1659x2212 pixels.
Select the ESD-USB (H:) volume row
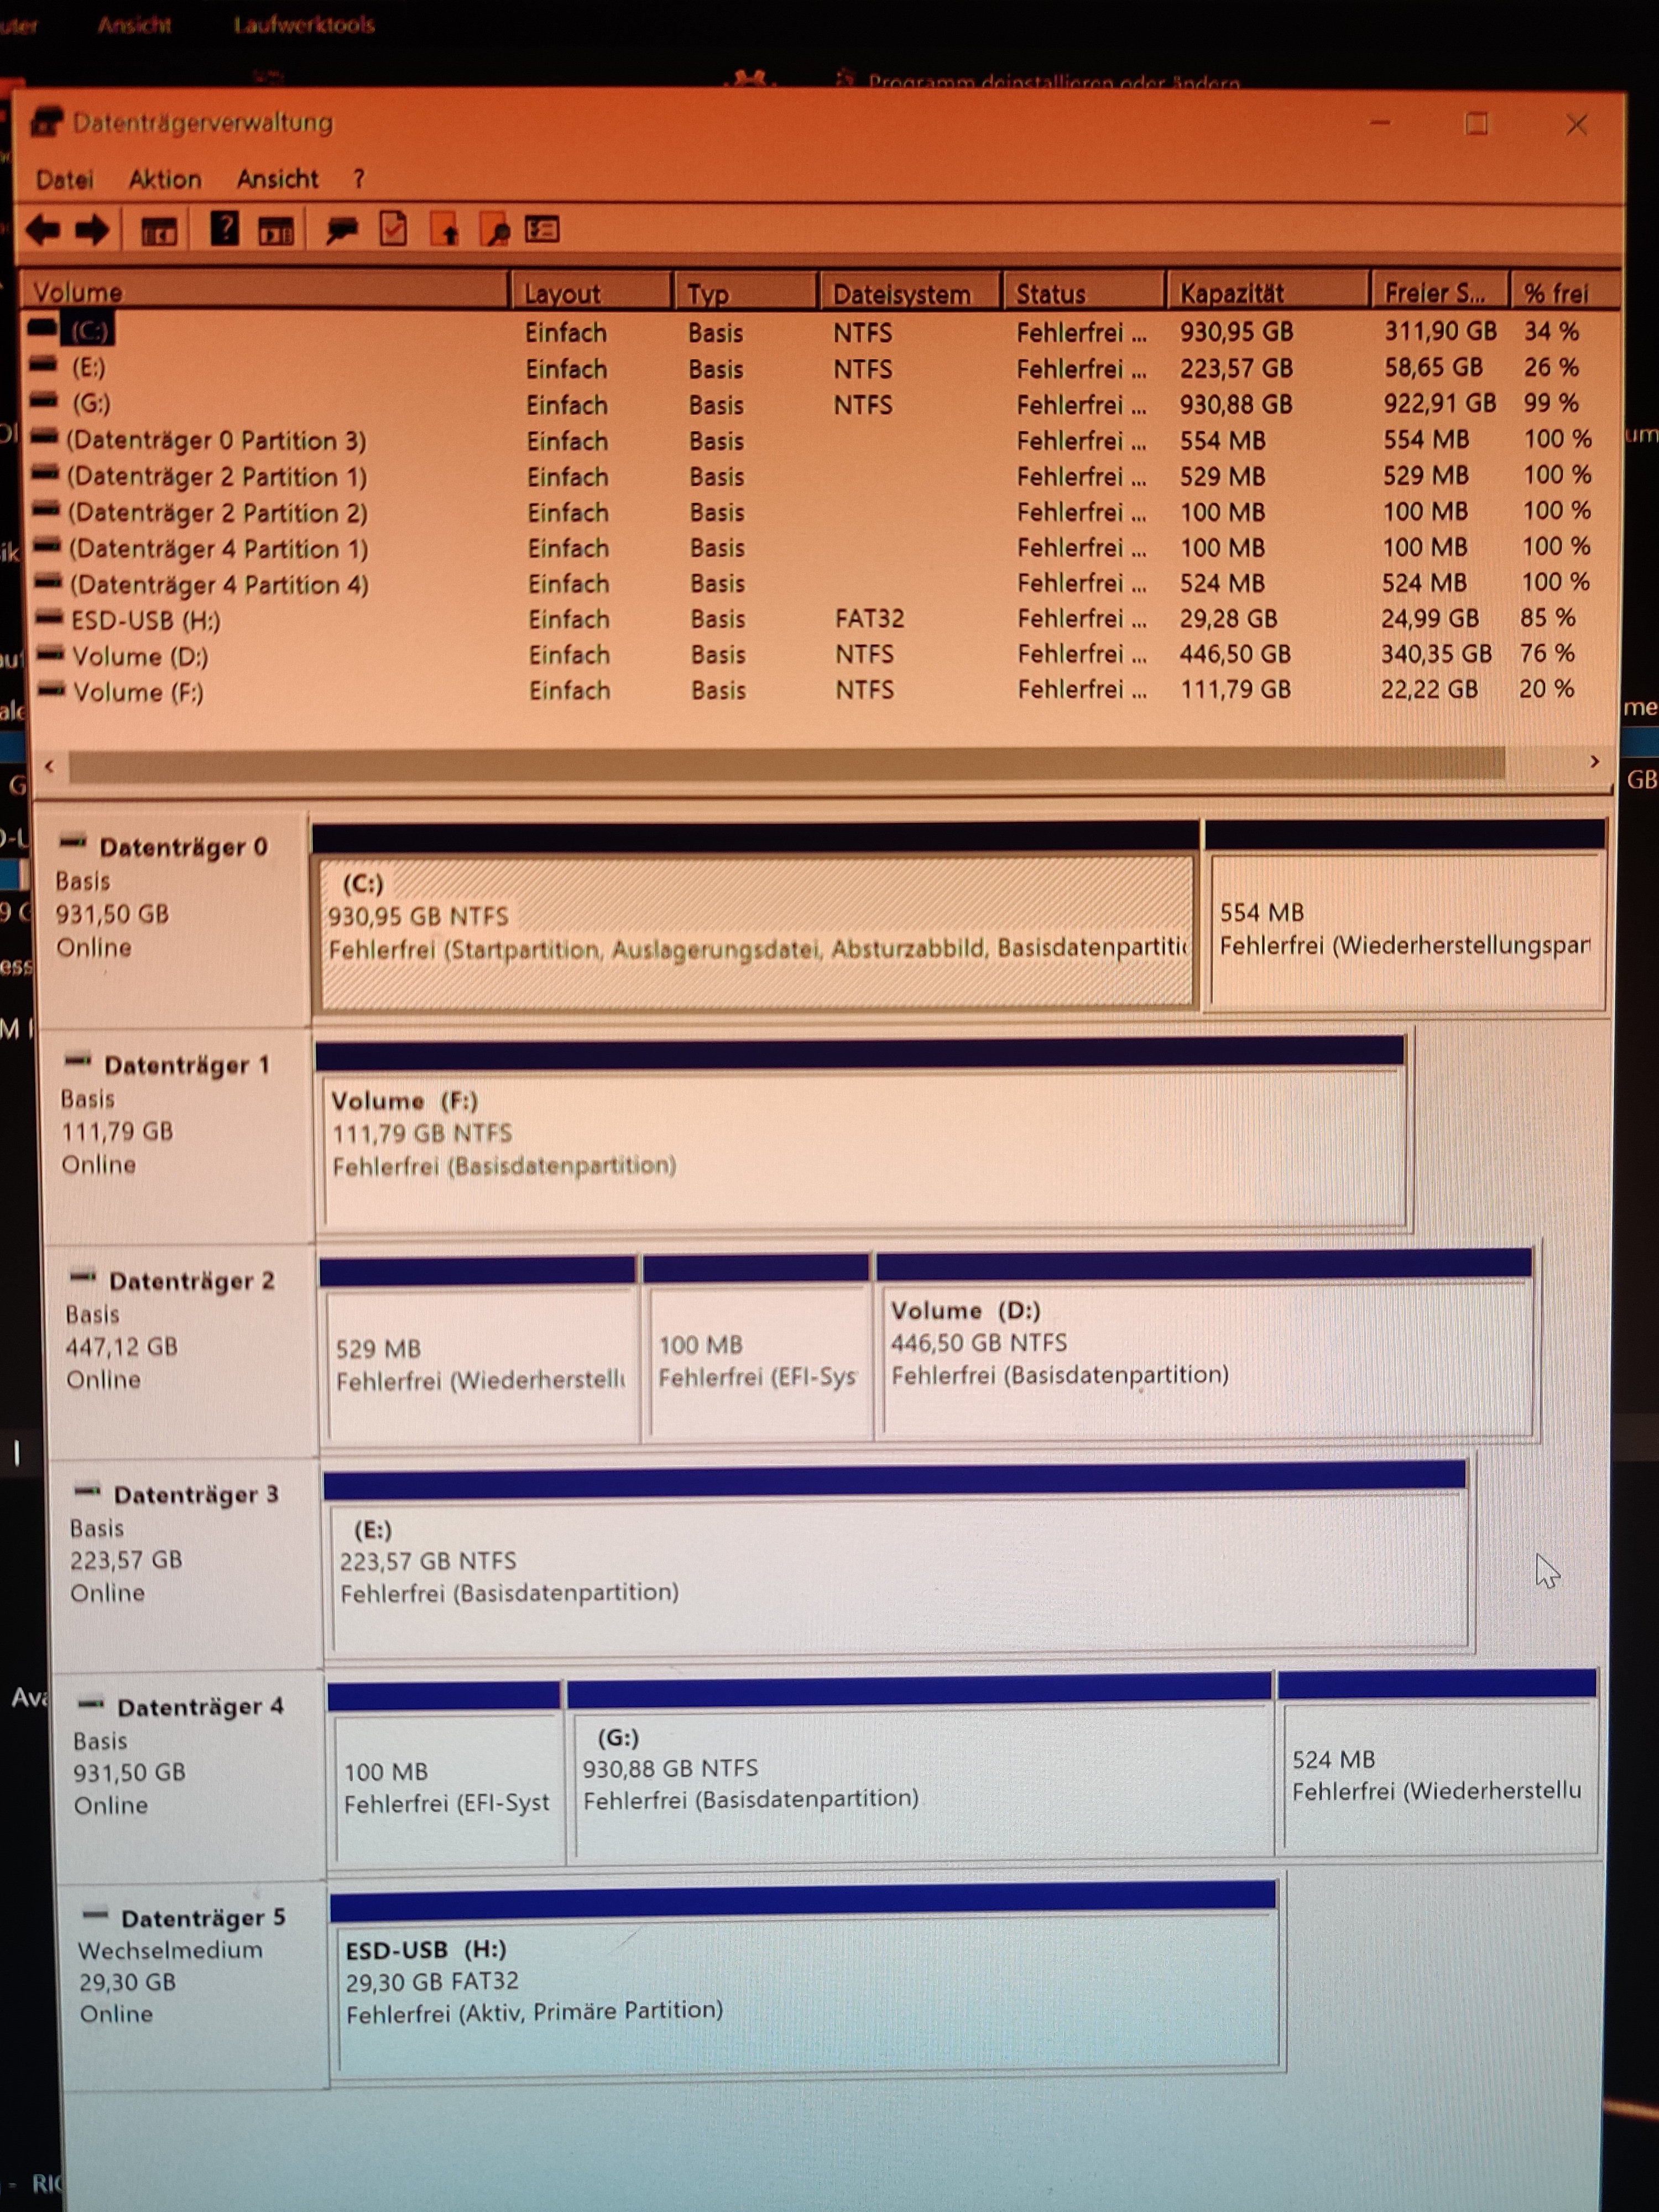click(x=145, y=621)
